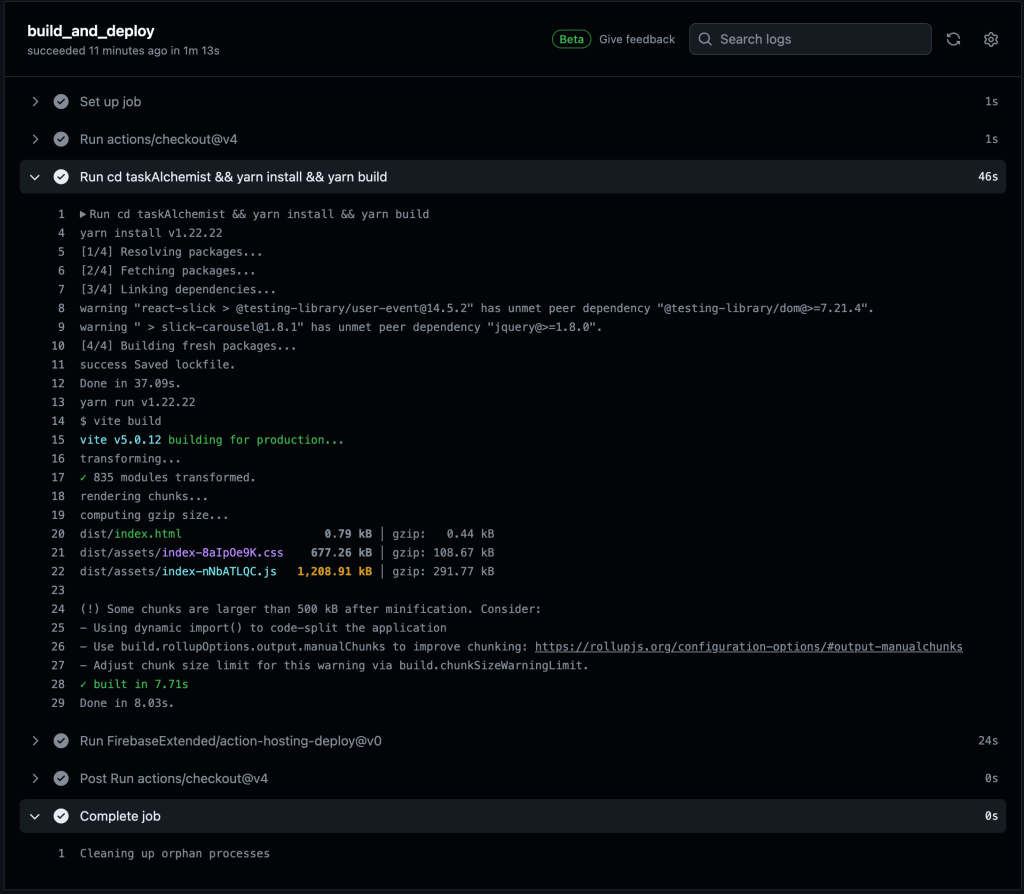Collapse the yarn install and build step
The height and width of the screenshot is (894, 1024).
click(35, 177)
